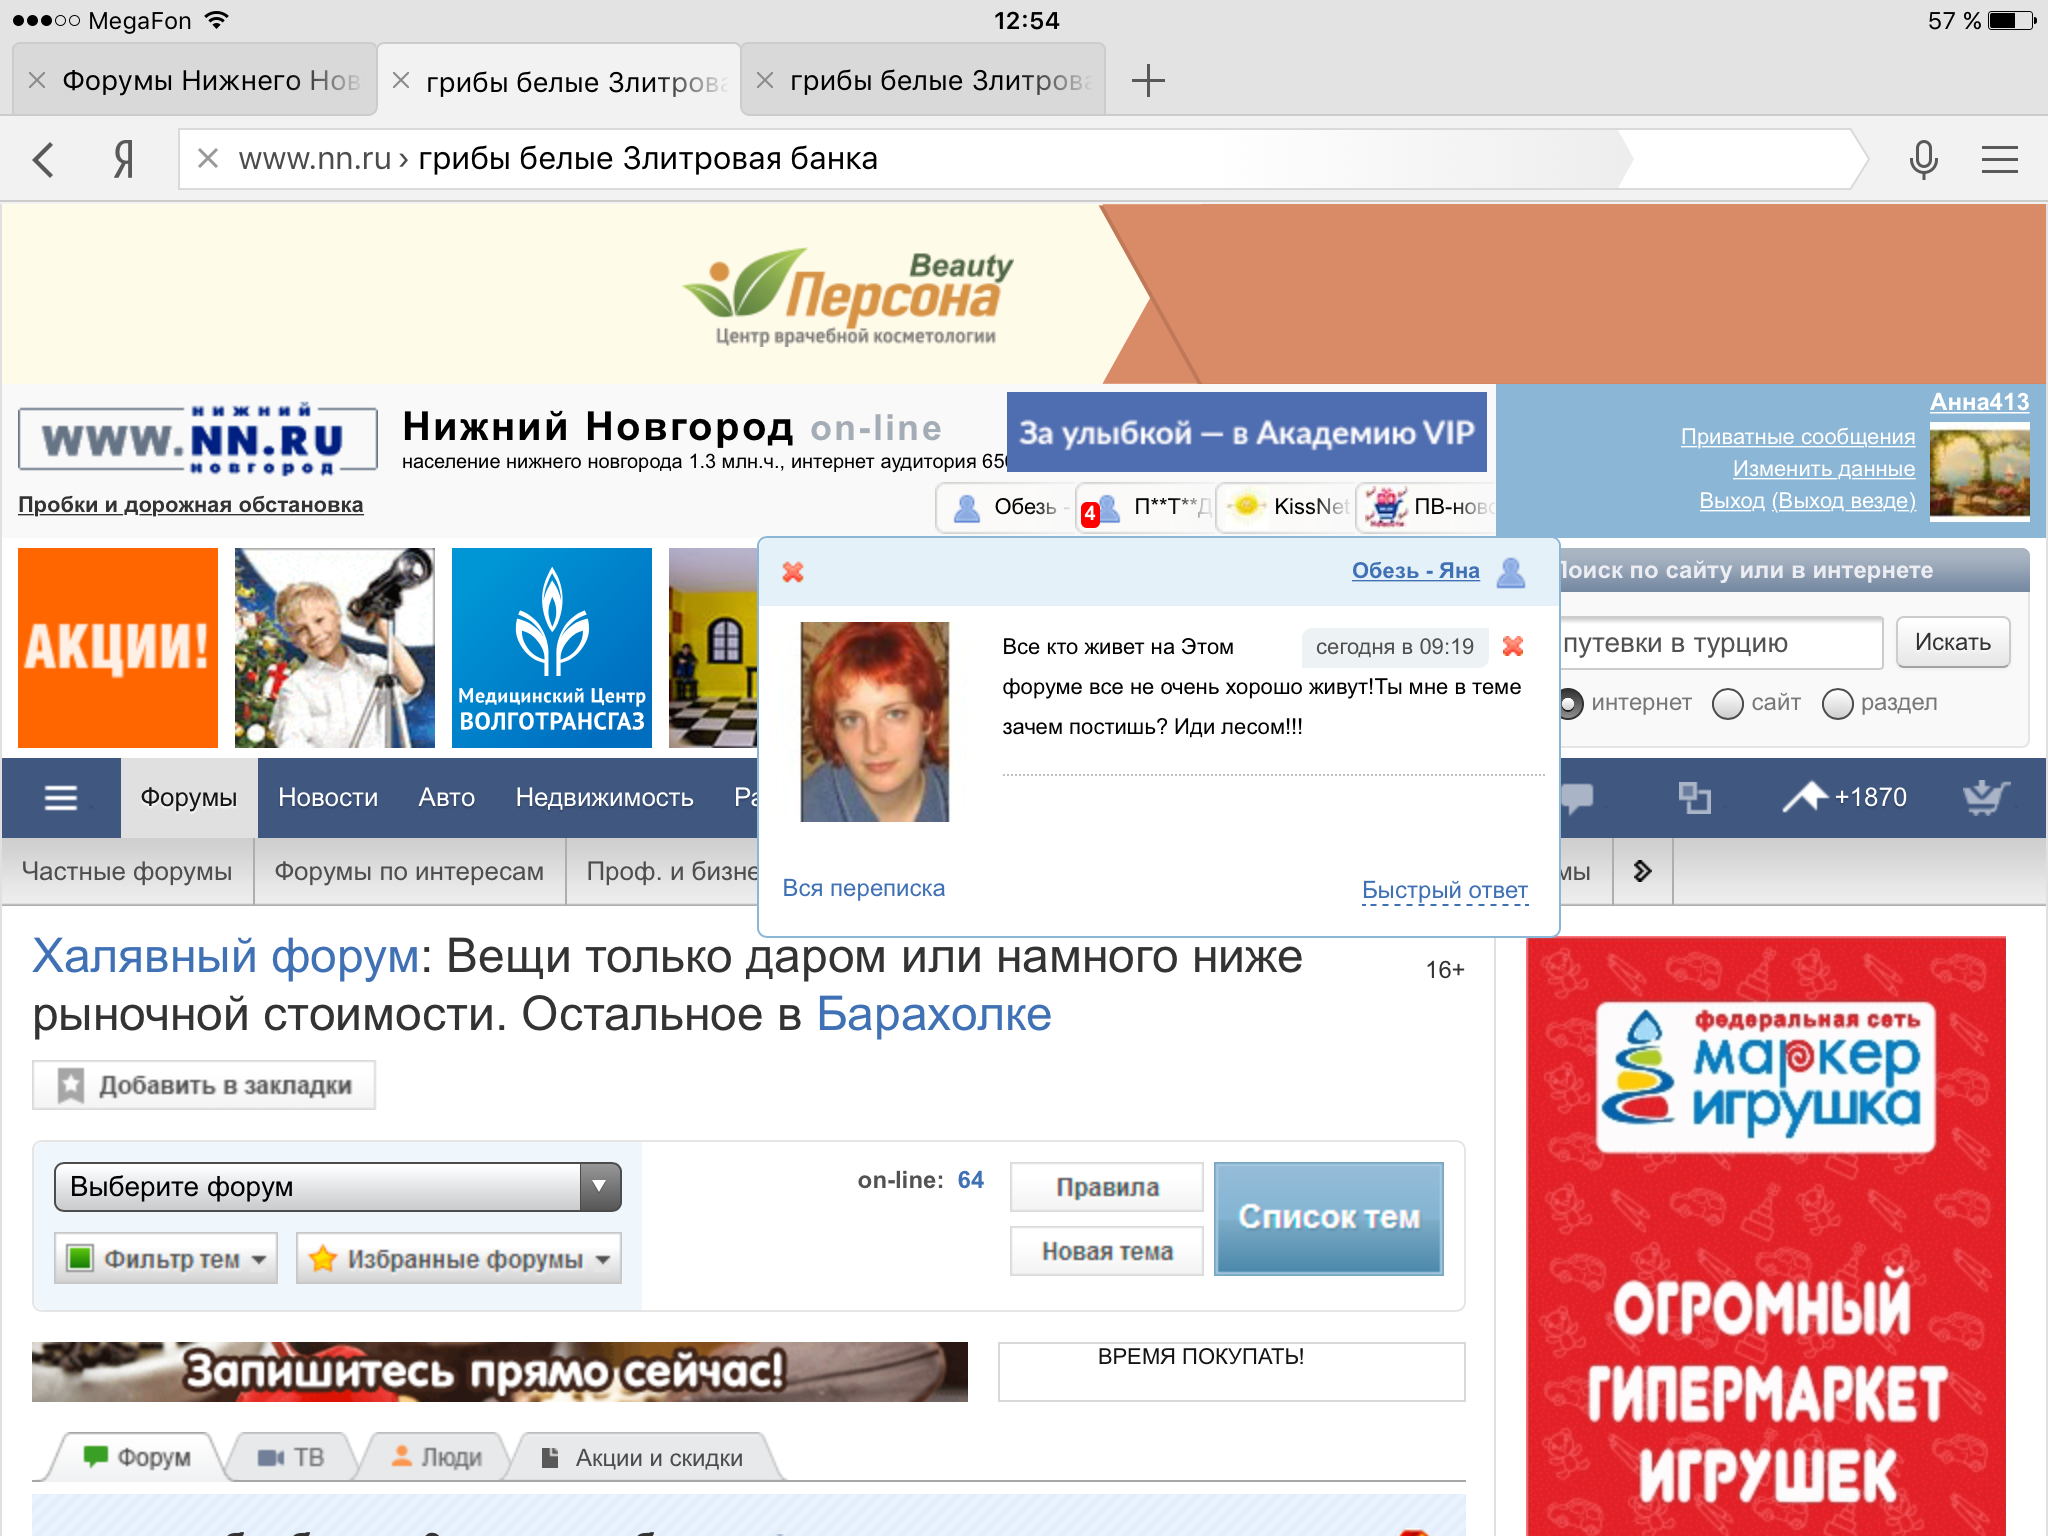Tap the Yandex 'Я' home icon

123,159
